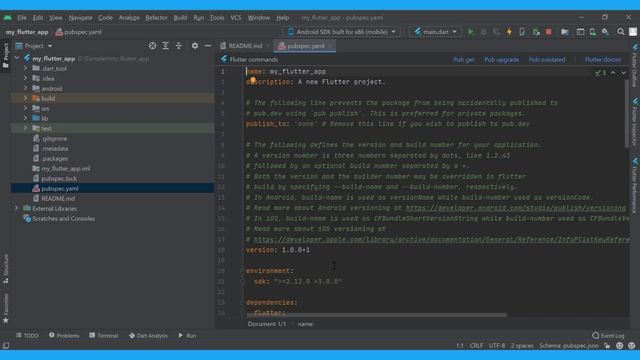Hide the Project tool window
Image resolution: width=640 pixels, height=360 pixels.
click(x=208, y=46)
